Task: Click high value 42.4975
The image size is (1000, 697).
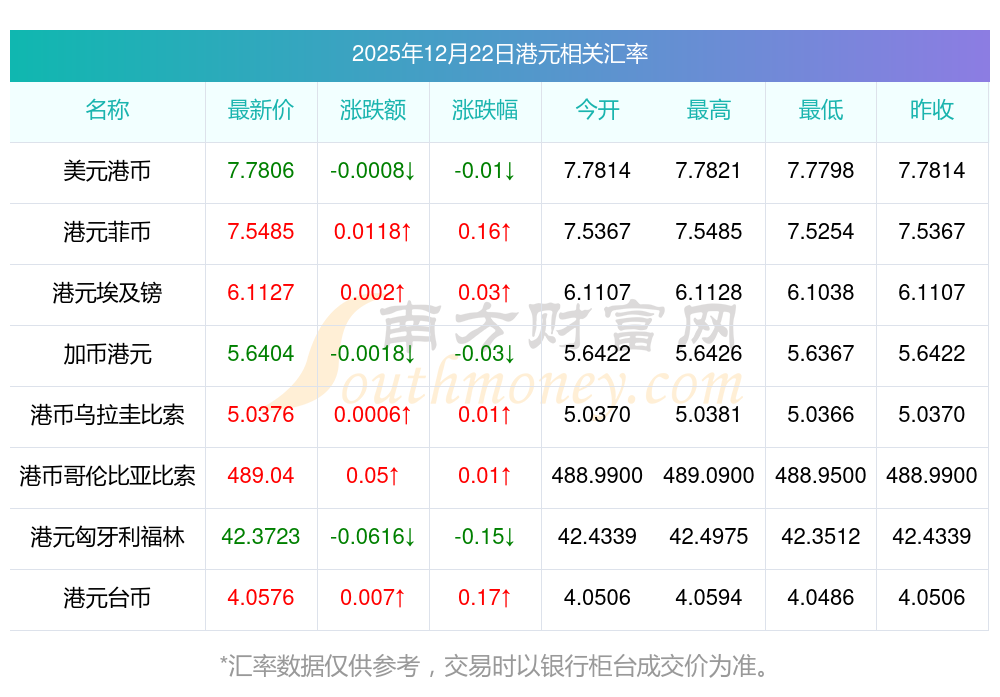Action: point(709,536)
